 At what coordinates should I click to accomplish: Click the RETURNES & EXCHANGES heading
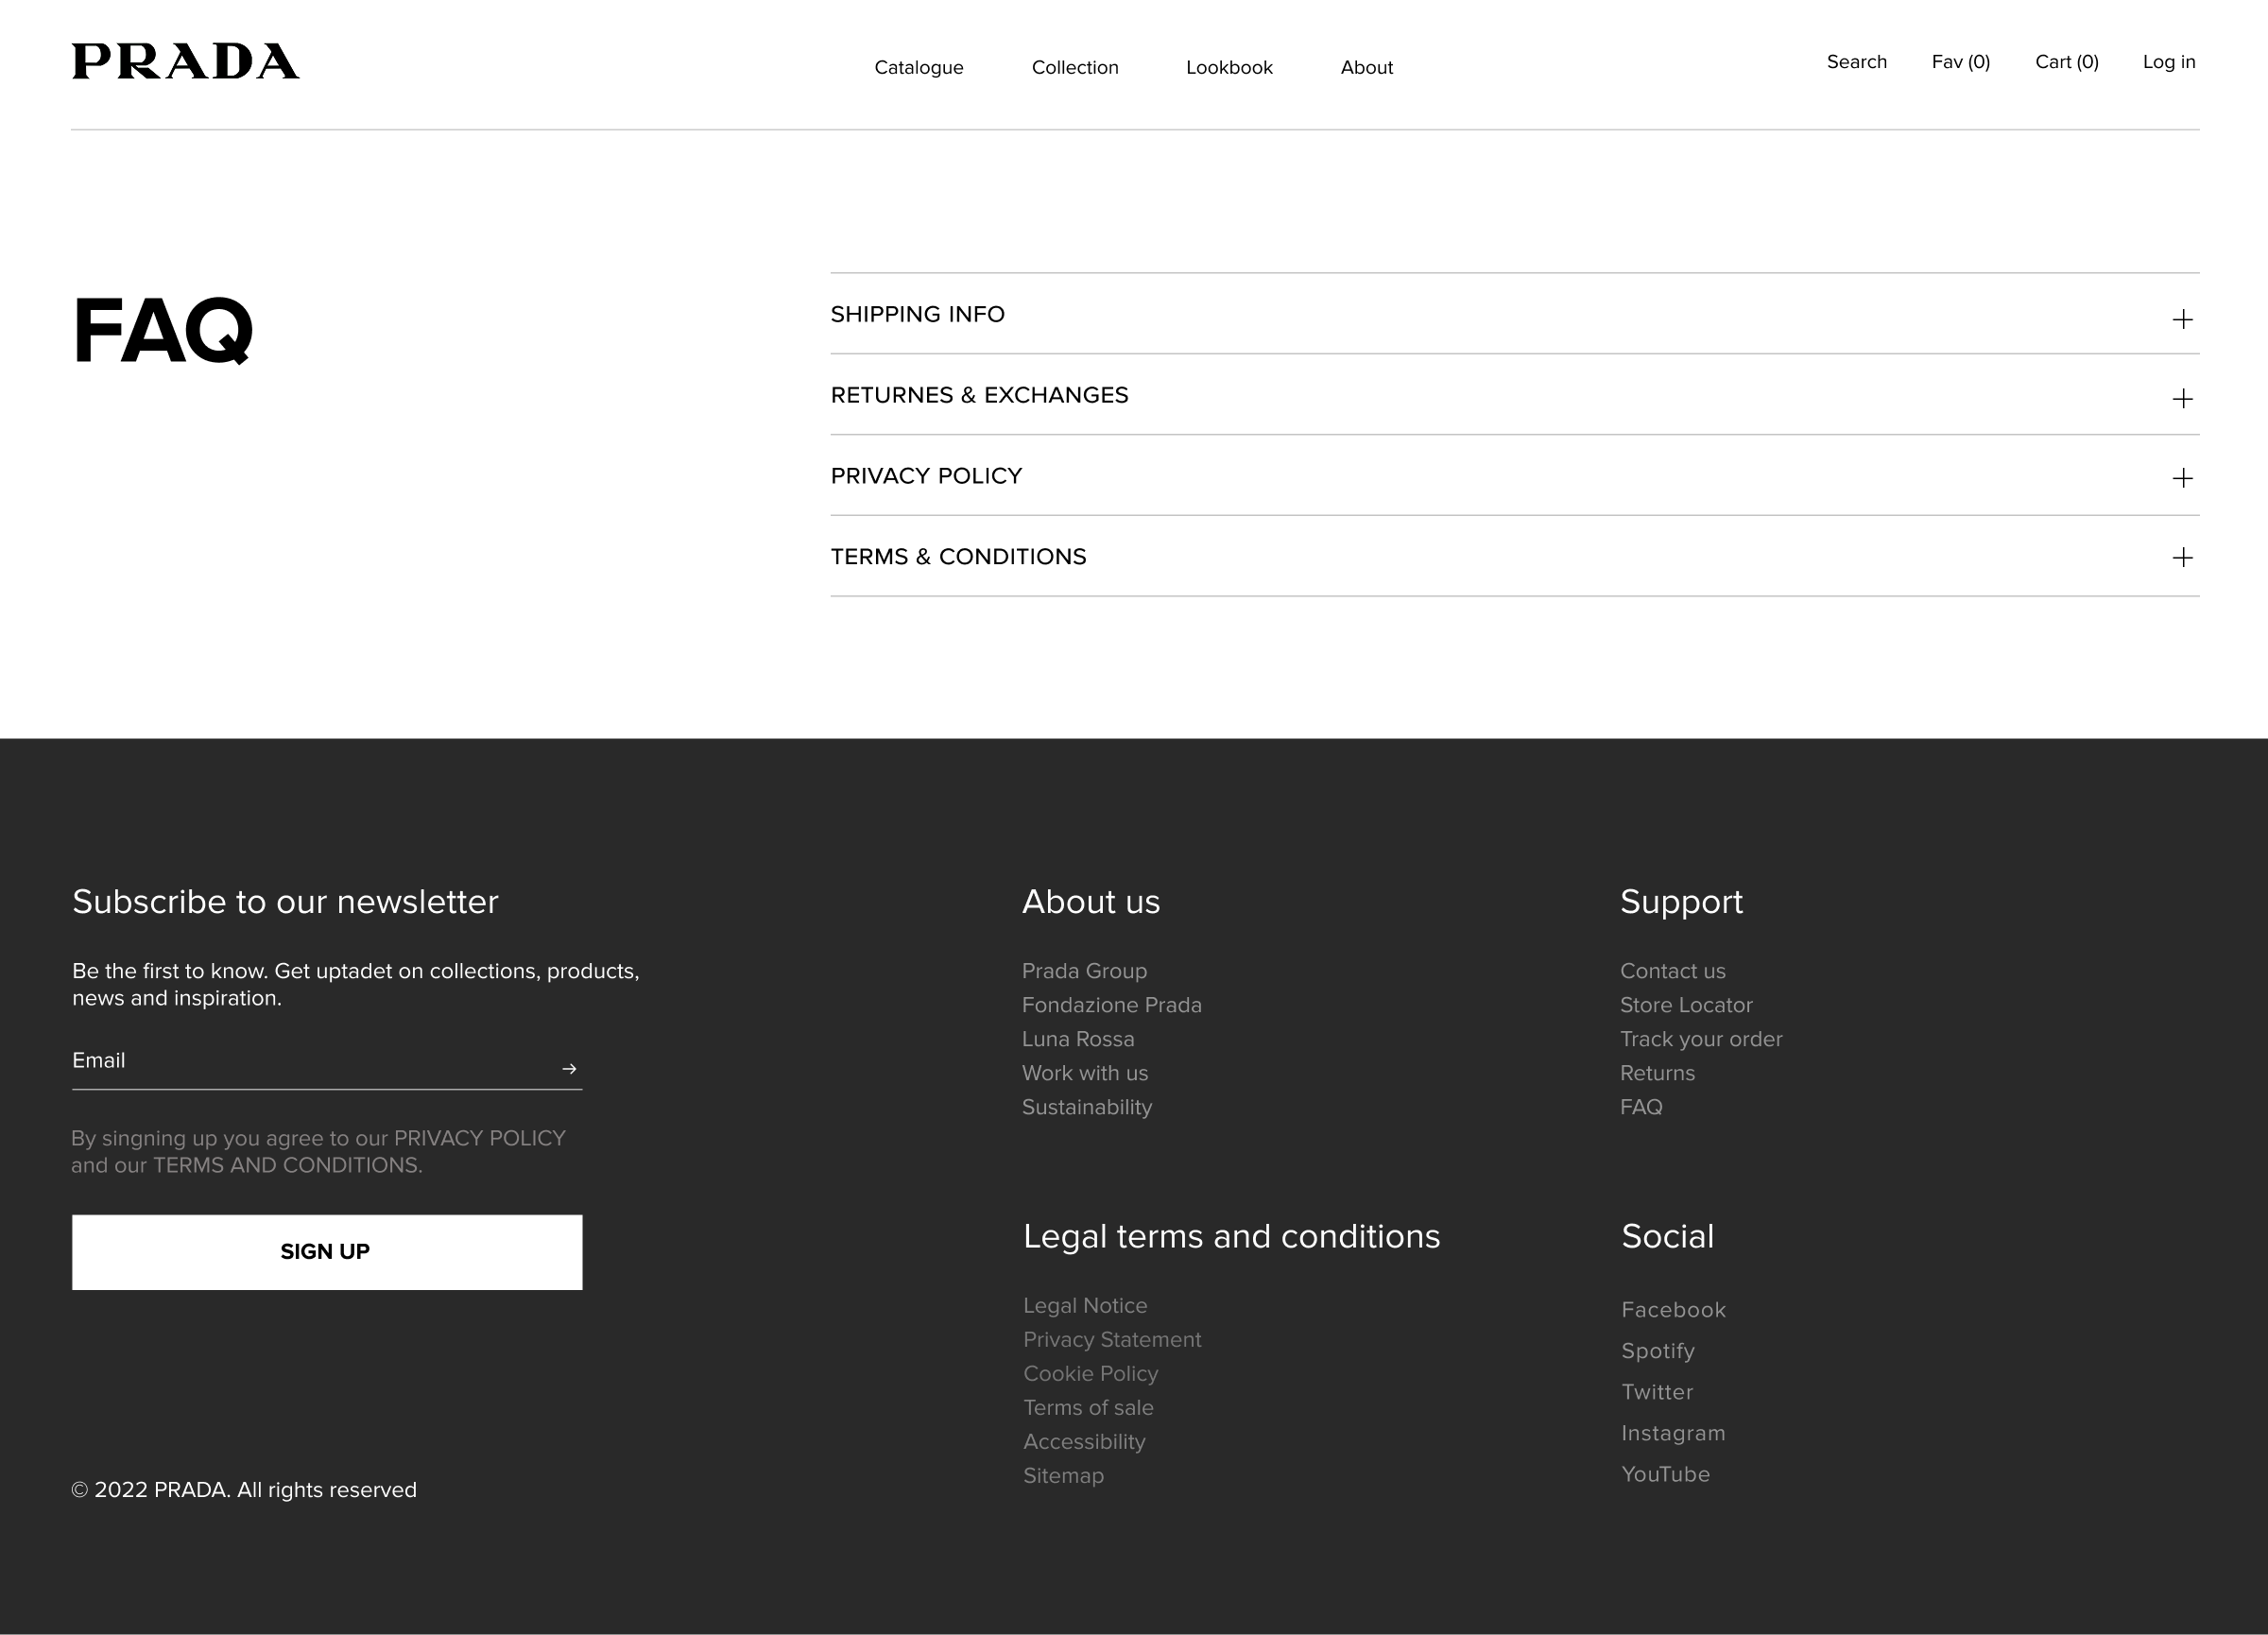979,395
